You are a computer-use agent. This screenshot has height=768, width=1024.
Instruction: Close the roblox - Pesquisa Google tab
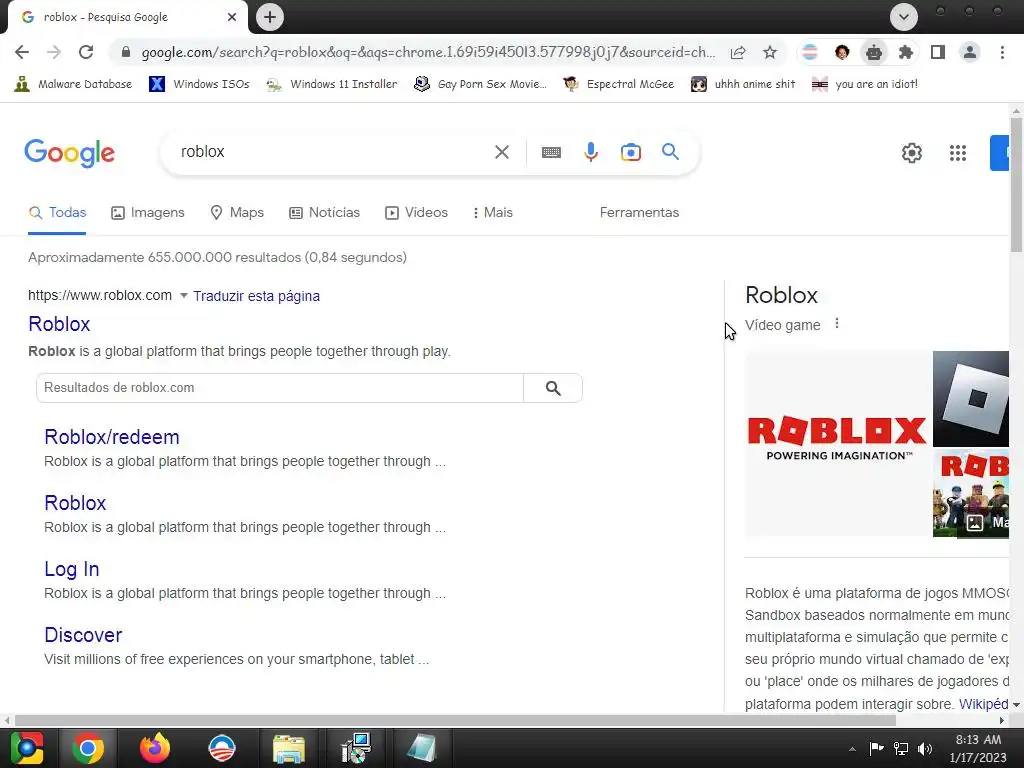coord(232,17)
